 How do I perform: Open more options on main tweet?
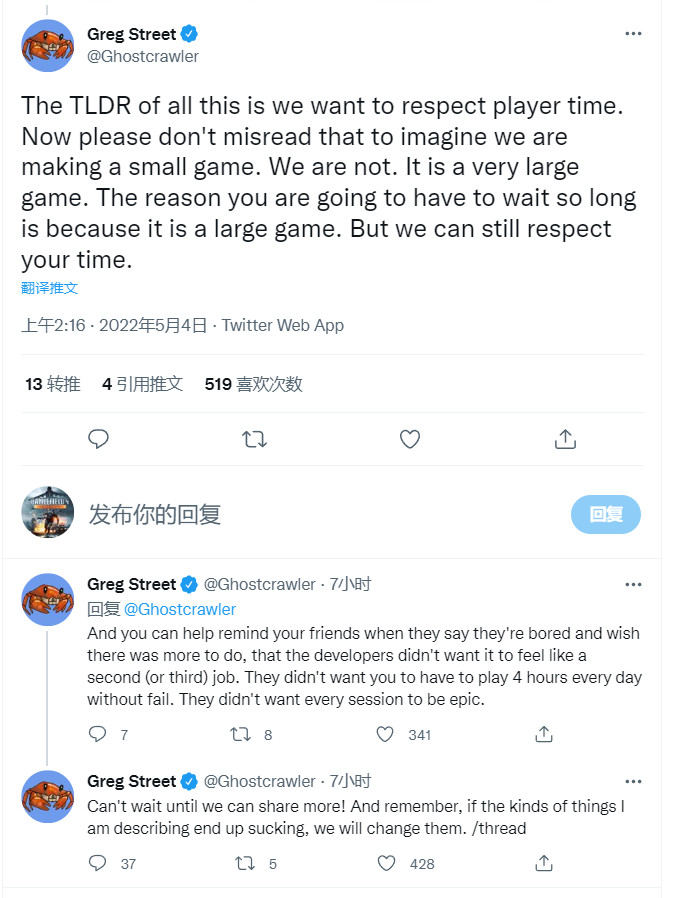633,34
